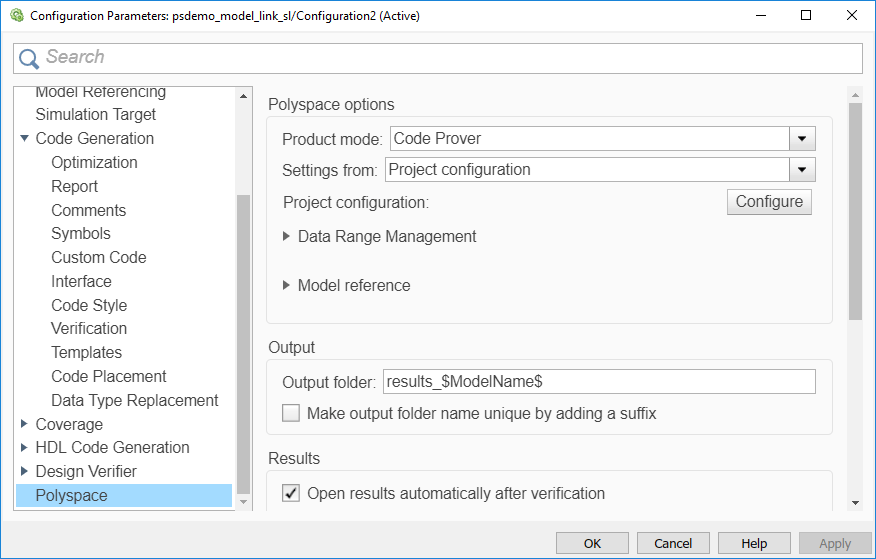Click the Output folder text field
The height and width of the screenshot is (559, 876).
pos(599,381)
